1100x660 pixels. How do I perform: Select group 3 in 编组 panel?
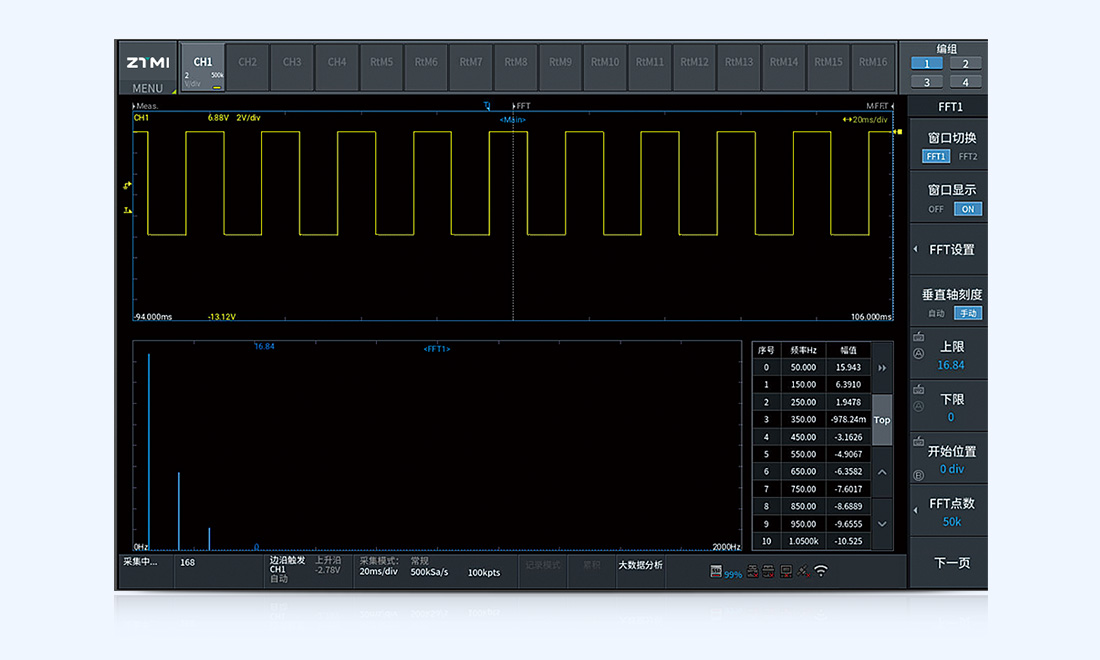tap(926, 82)
